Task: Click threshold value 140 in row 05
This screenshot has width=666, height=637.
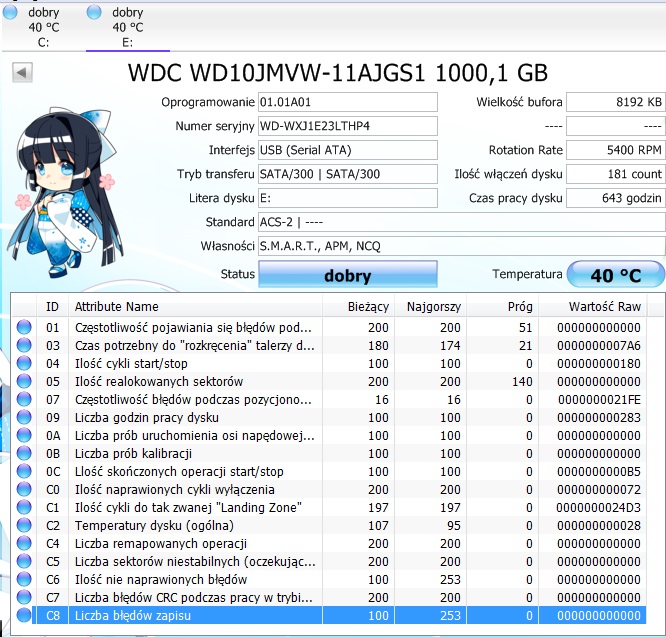Action: point(522,381)
